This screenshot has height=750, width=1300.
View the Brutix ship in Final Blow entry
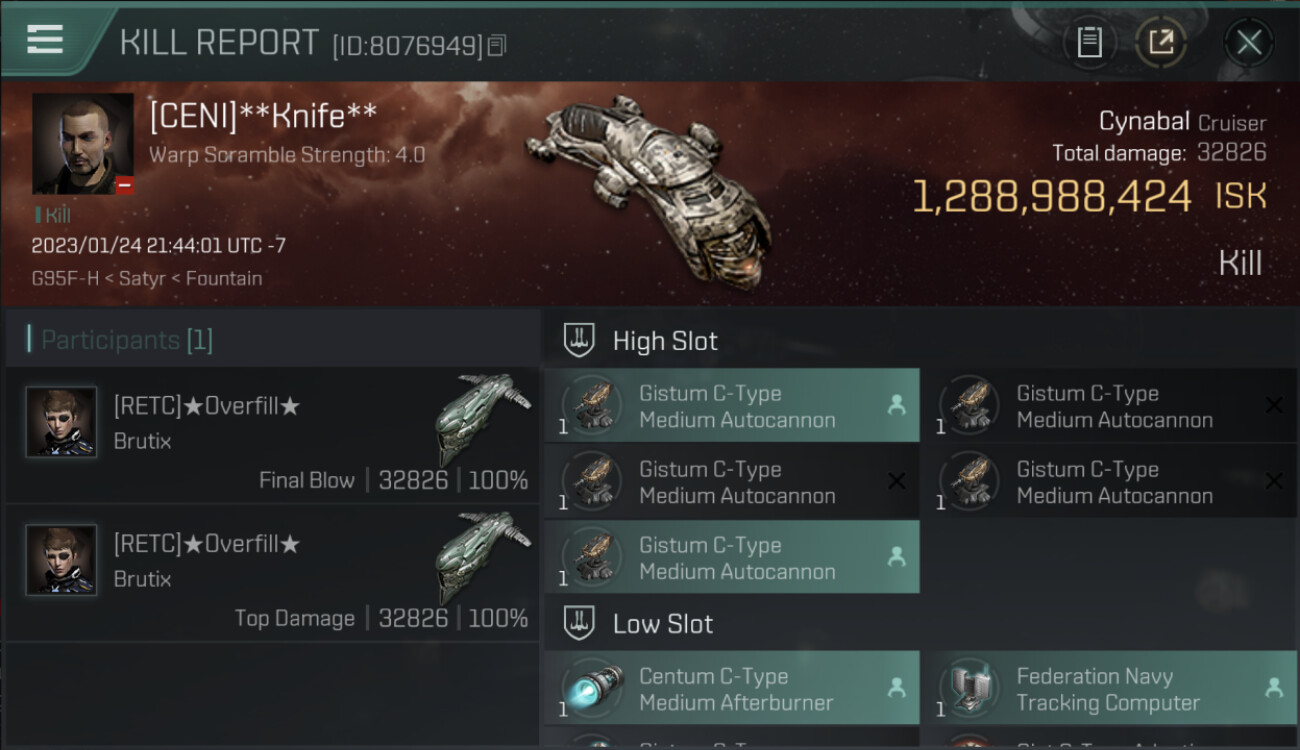coord(482,418)
